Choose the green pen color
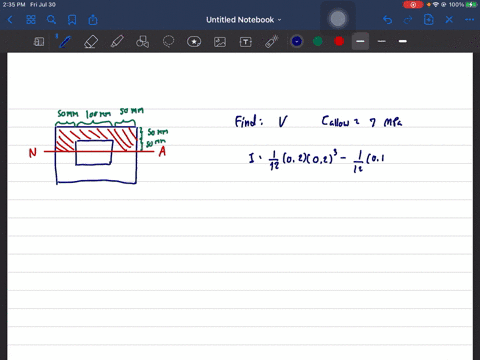 click(x=318, y=41)
